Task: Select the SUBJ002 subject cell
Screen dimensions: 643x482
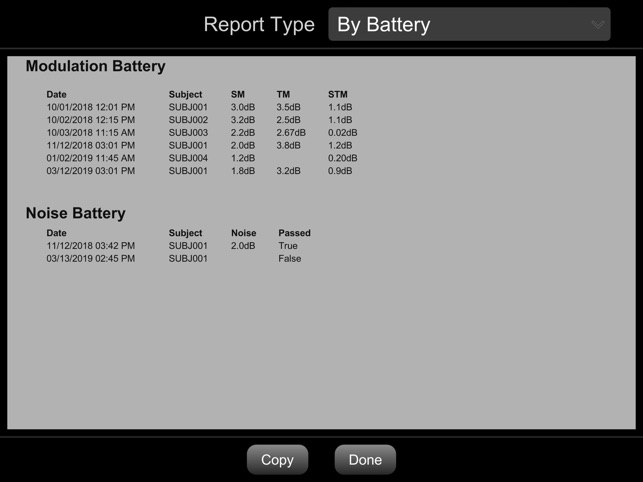Action: coord(188,120)
